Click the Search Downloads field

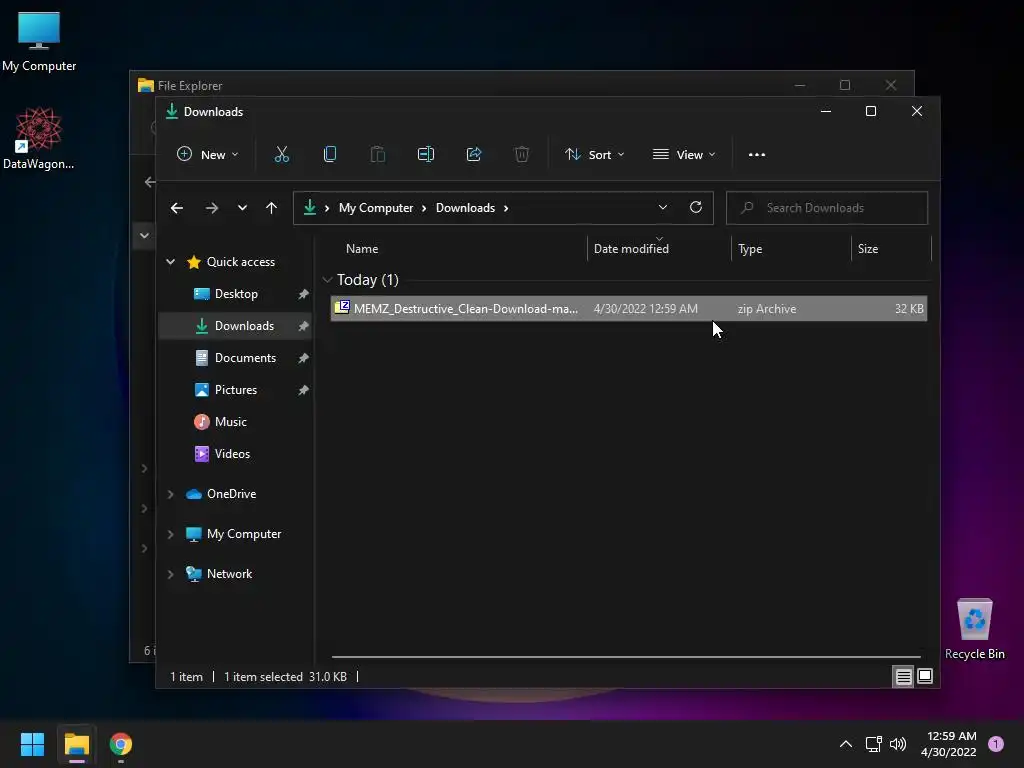point(827,208)
